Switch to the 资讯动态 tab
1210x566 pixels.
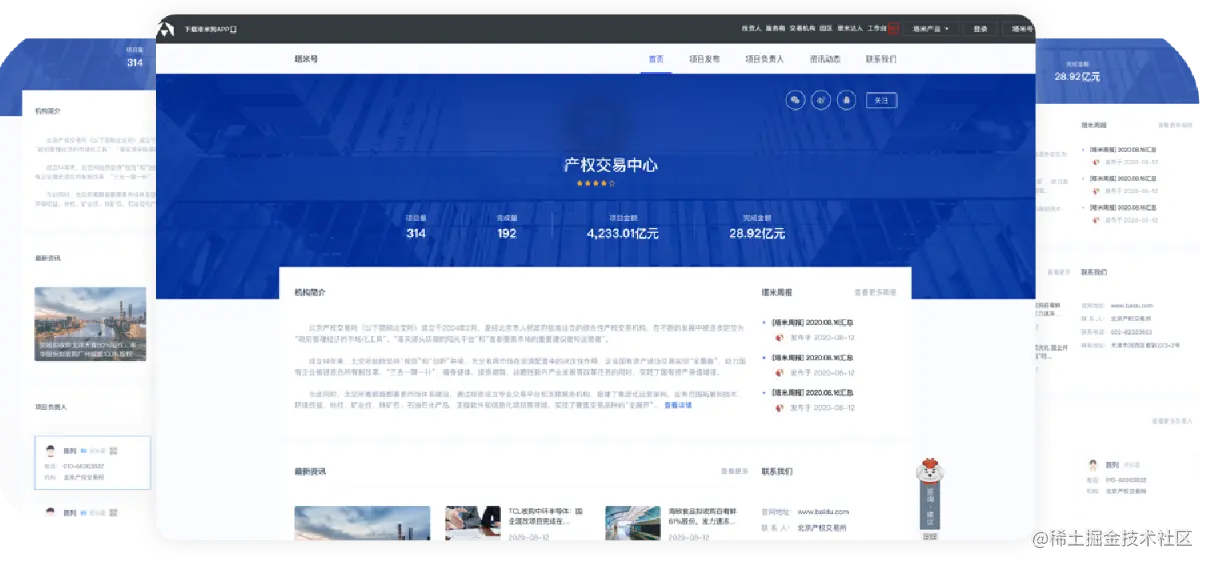tap(825, 59)
